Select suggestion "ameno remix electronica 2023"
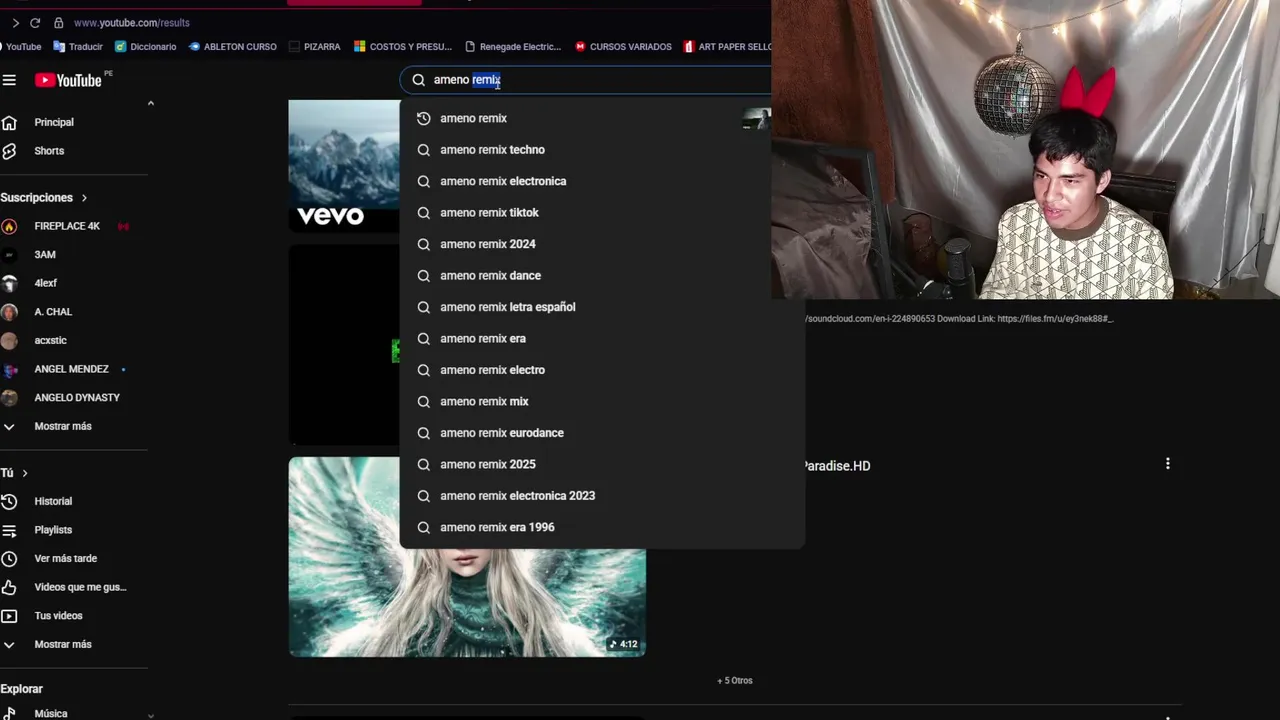 click(602, 496)
